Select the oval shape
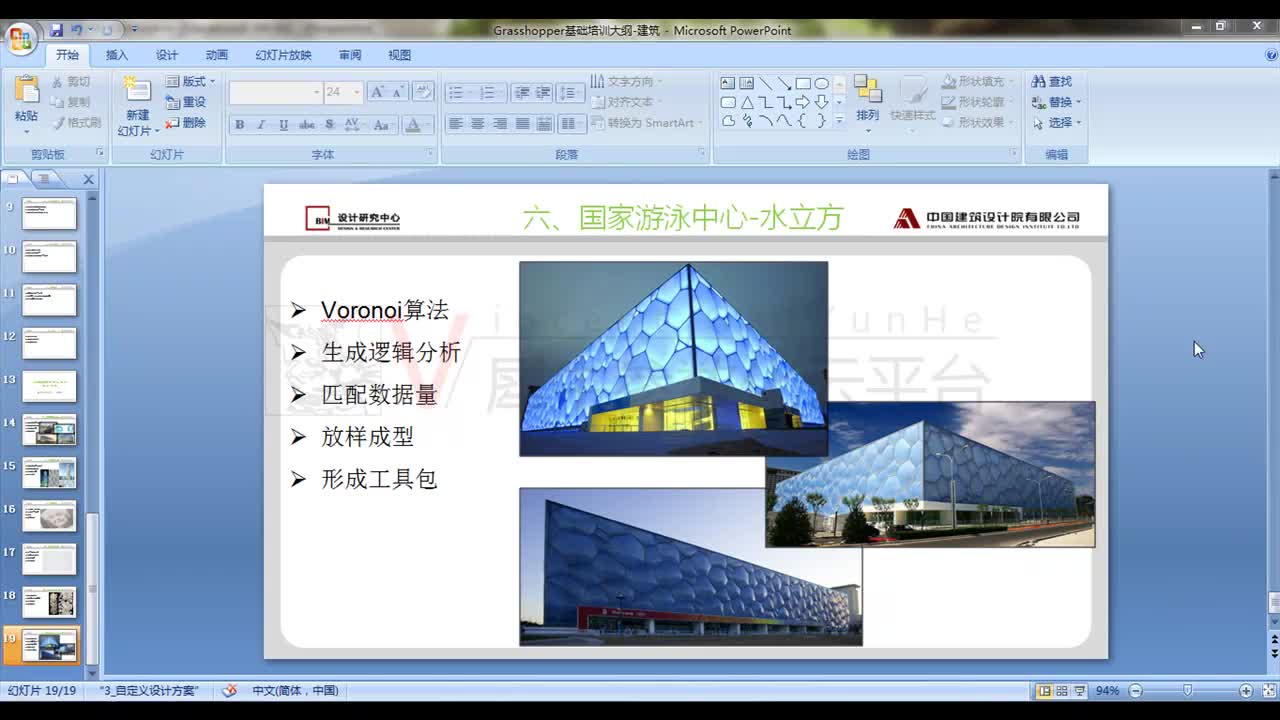Screen dimensions: 1280x720 tap(822, 83)
